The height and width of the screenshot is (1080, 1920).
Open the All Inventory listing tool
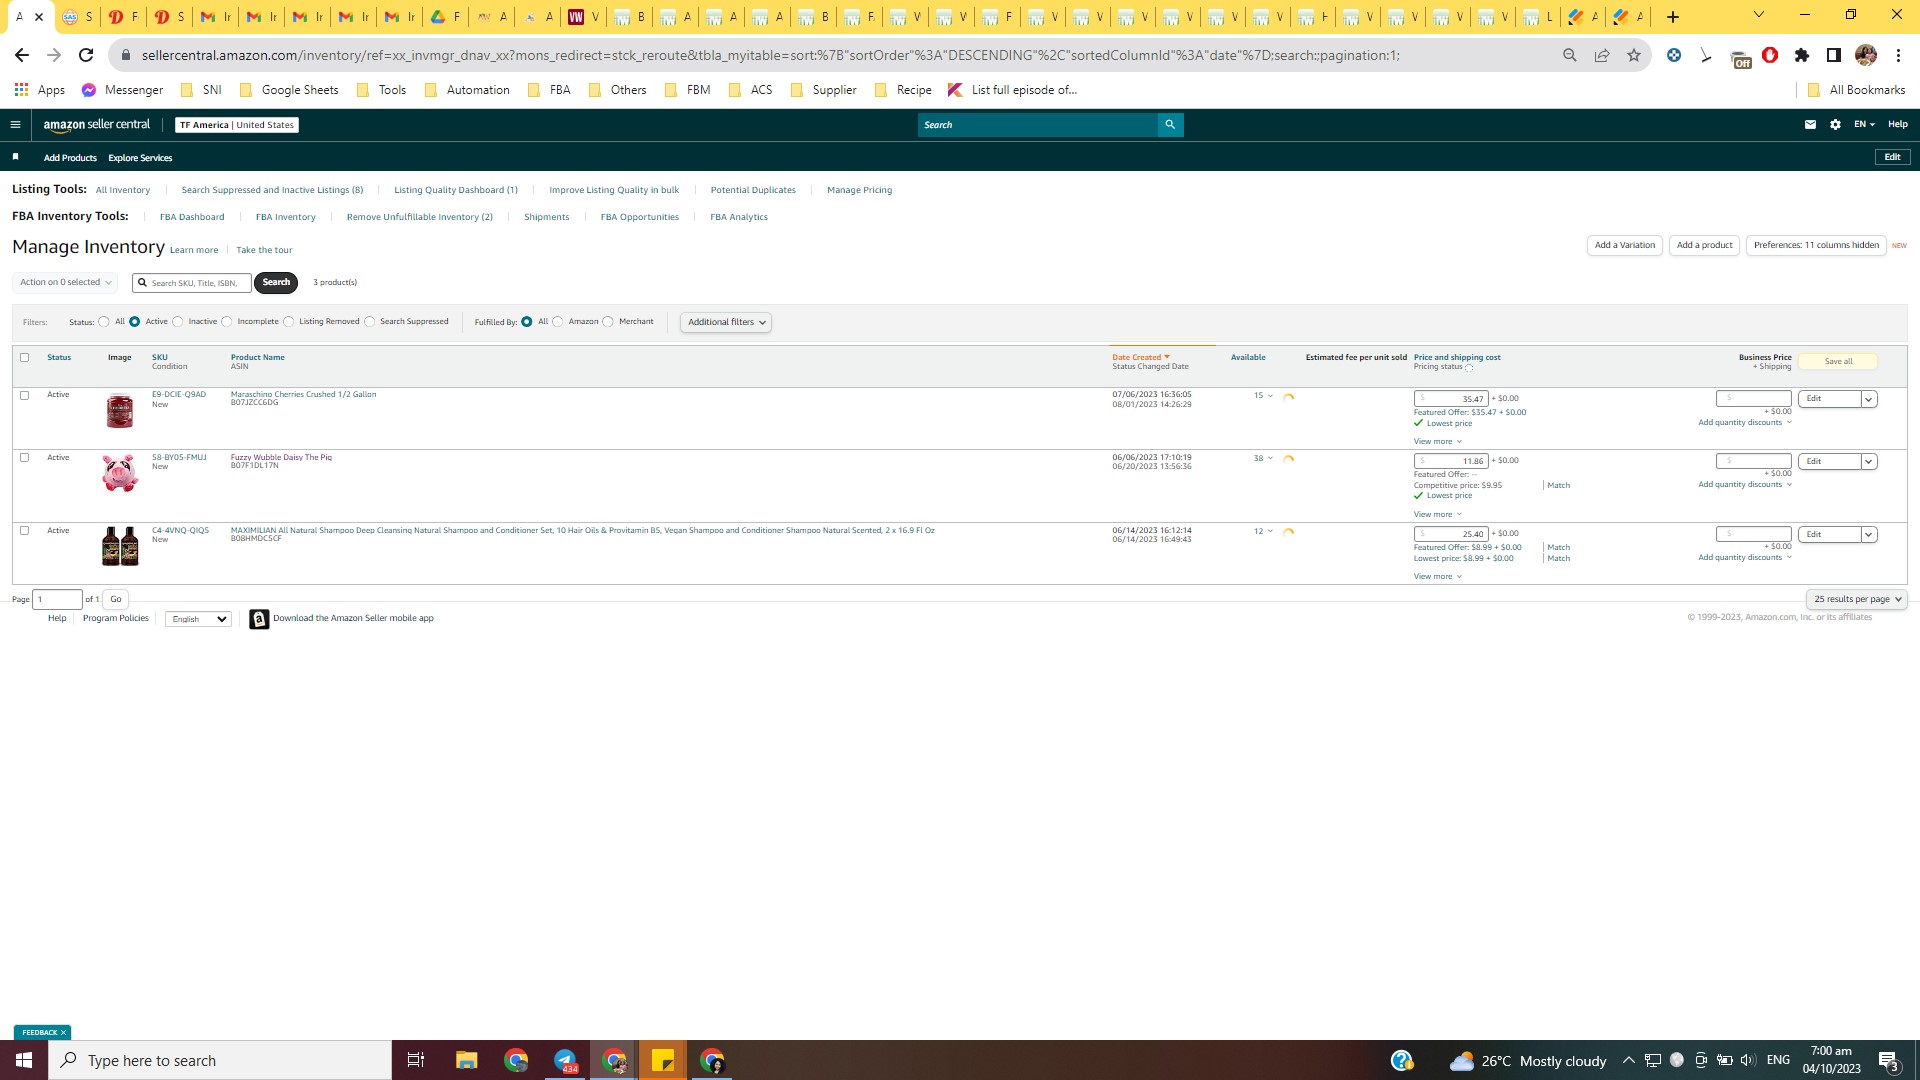pyautogui.click(x=123, y=190)
